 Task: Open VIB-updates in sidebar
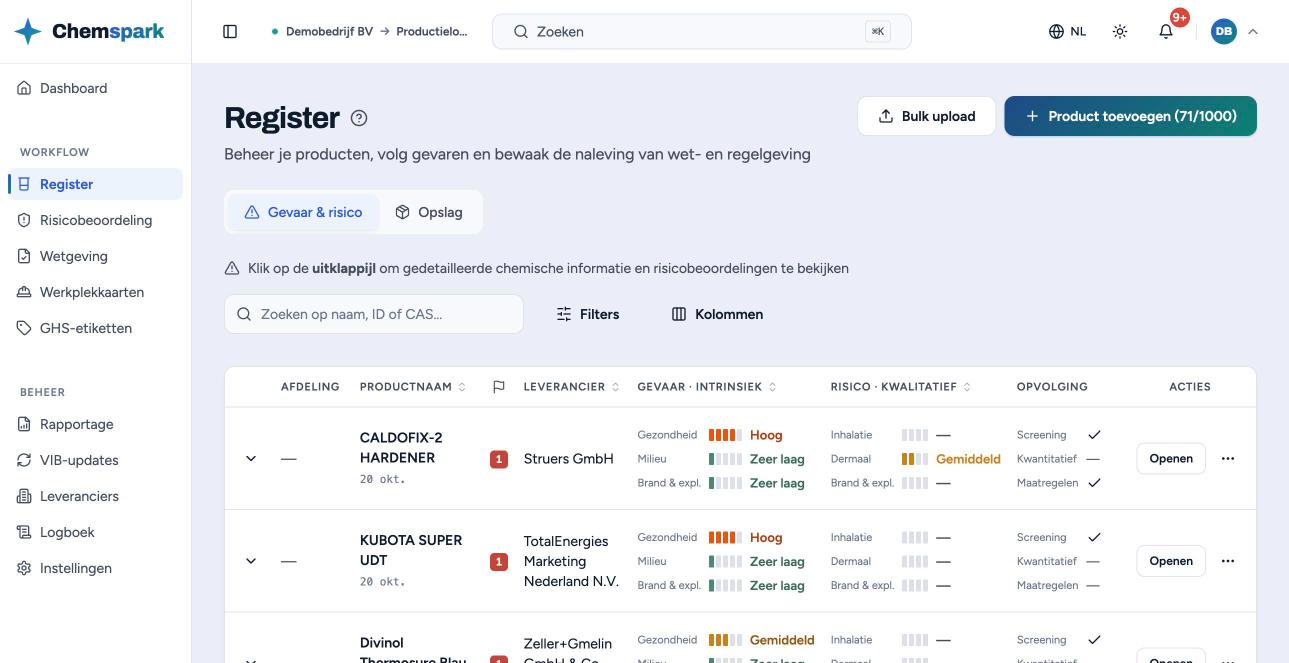pyautogui.click(x=95, y=460)
